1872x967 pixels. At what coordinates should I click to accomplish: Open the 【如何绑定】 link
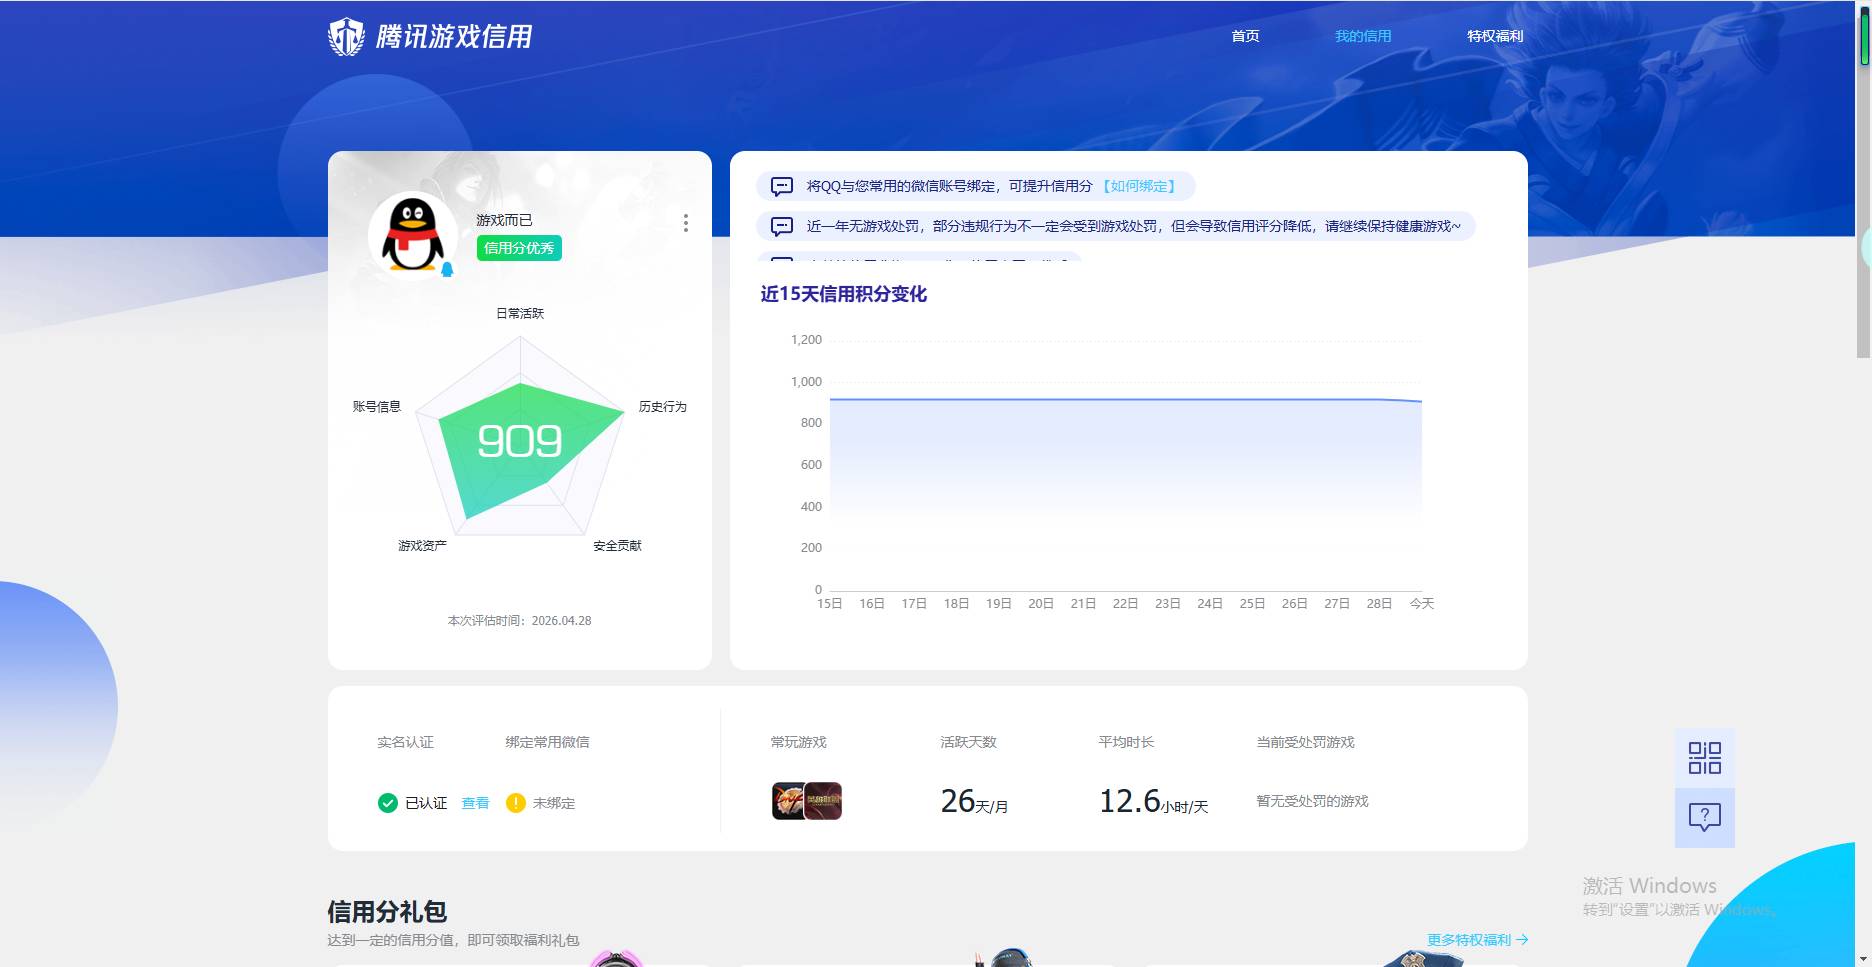1139,186
